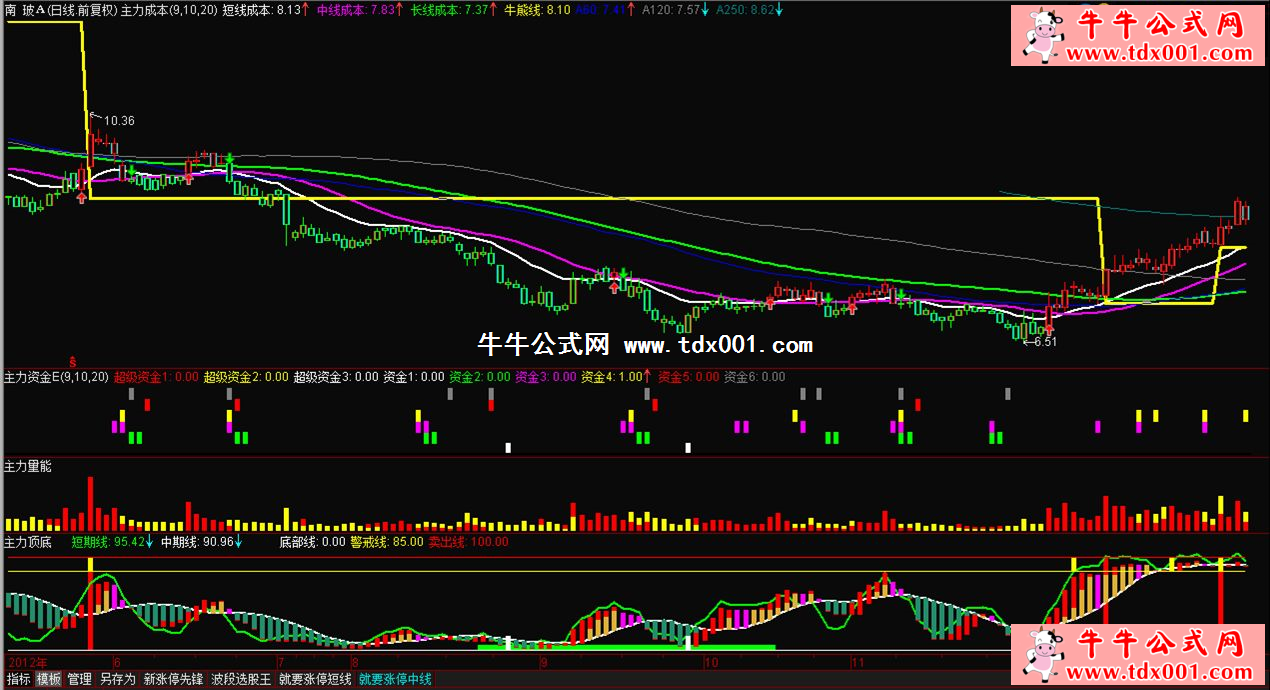The height and width of the screenshot is (690, 1270).
Task: Click the 底部线: 0.00 readout
Action: tap(311, 542)
